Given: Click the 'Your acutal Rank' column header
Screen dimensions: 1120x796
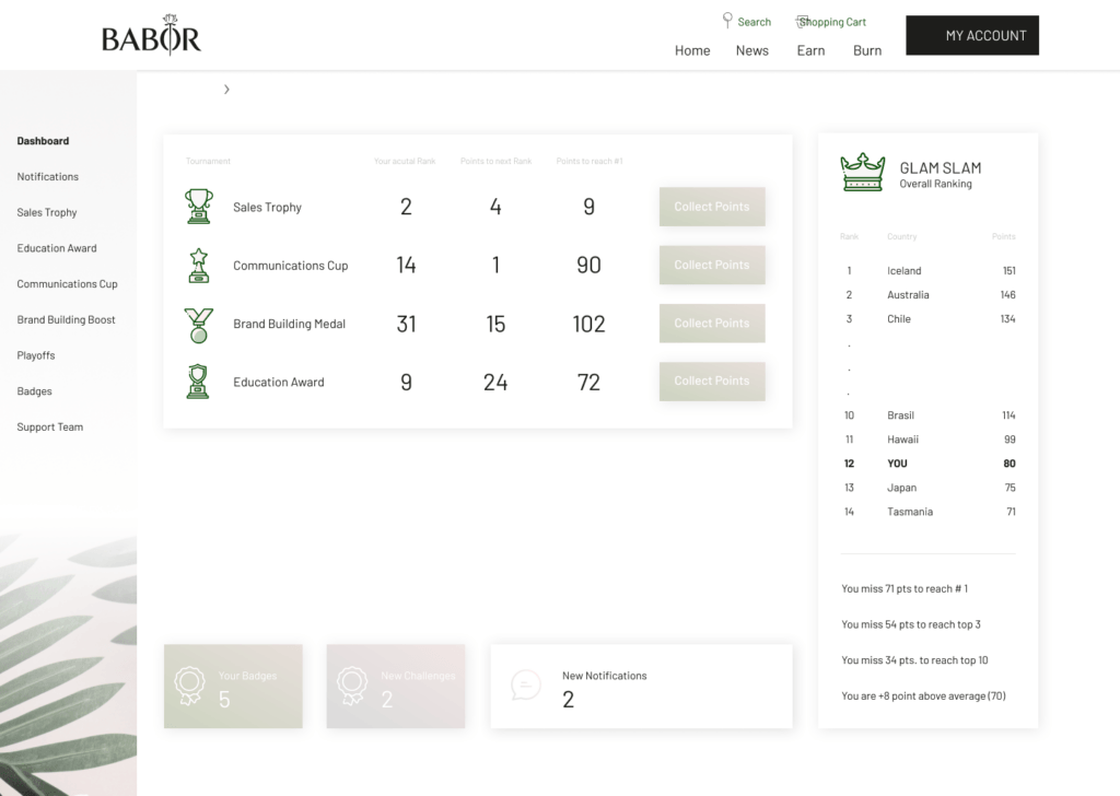Looking at the screenshot, I should (x=404, y=161).
